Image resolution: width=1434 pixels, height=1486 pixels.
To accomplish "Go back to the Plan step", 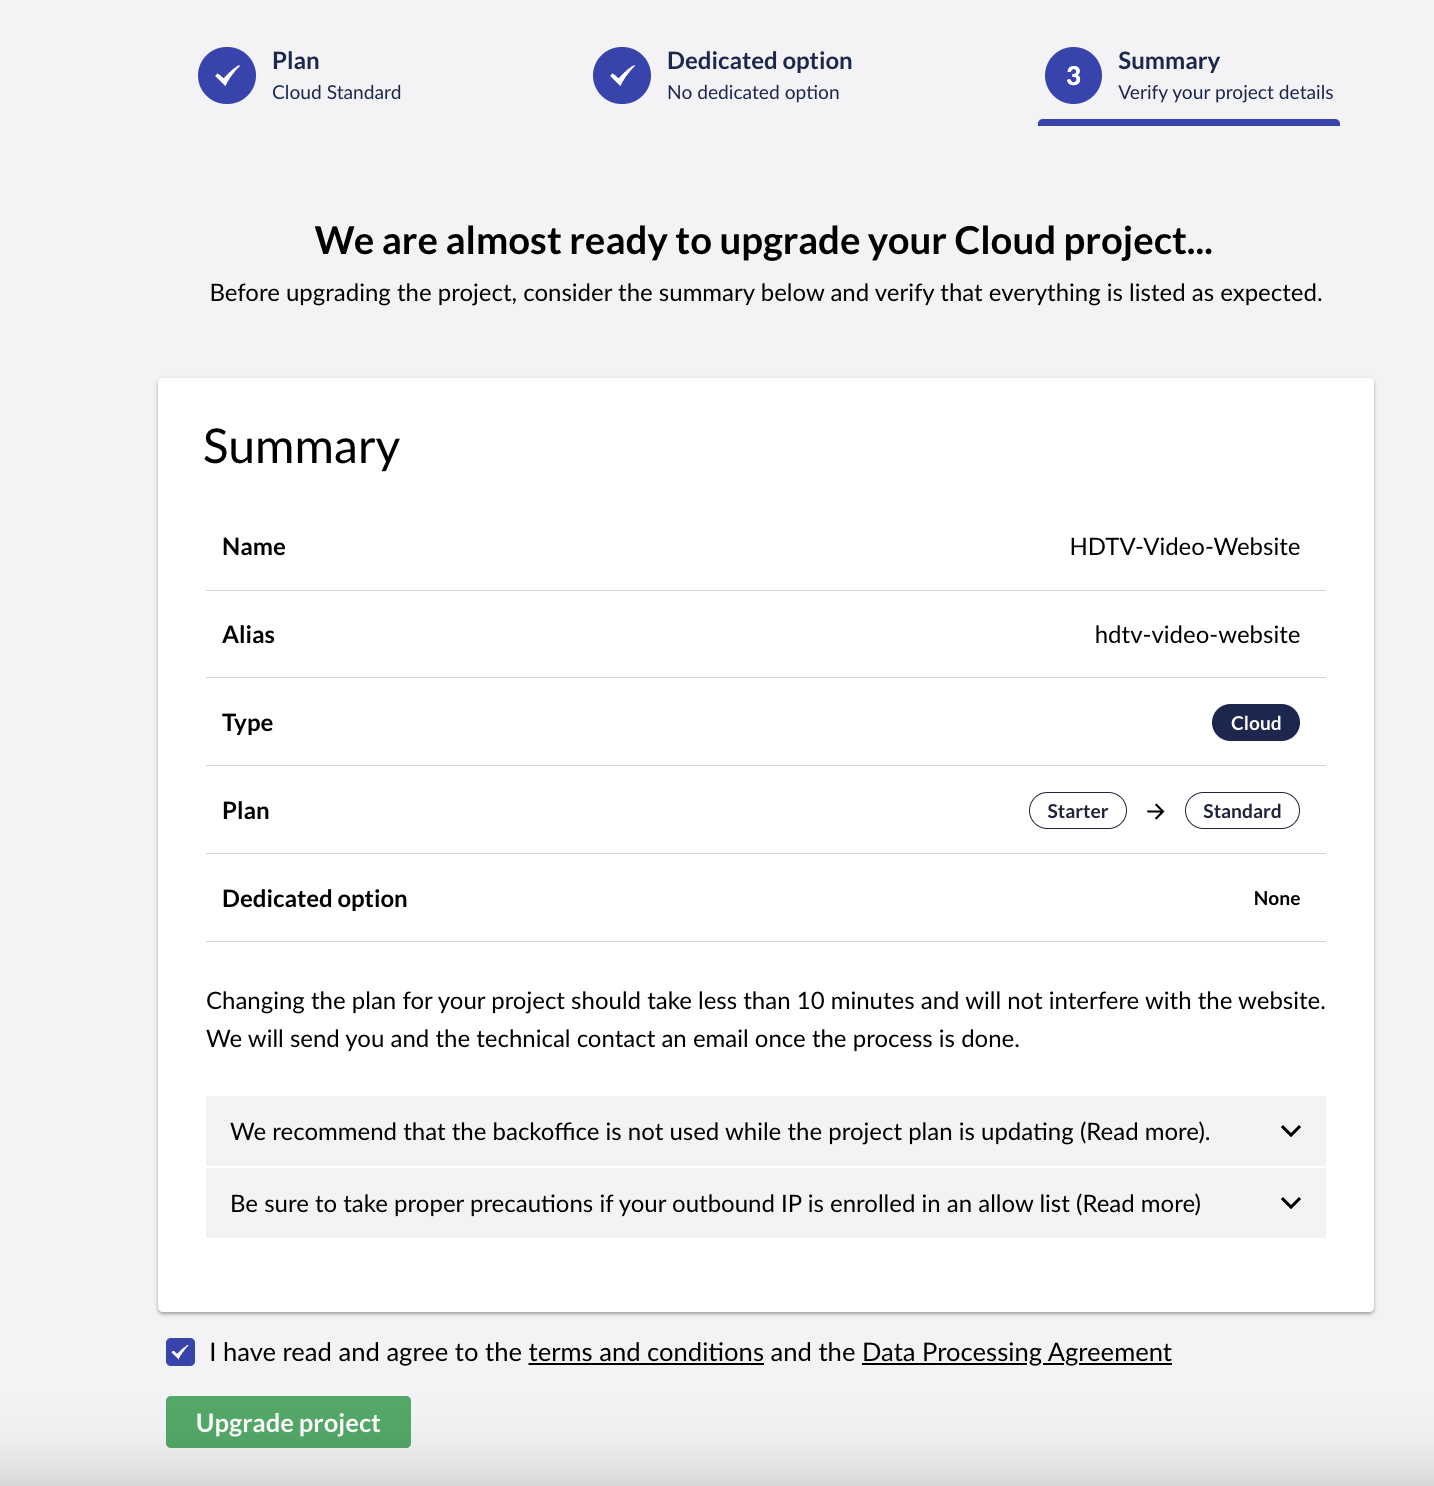I will point(300,76).
